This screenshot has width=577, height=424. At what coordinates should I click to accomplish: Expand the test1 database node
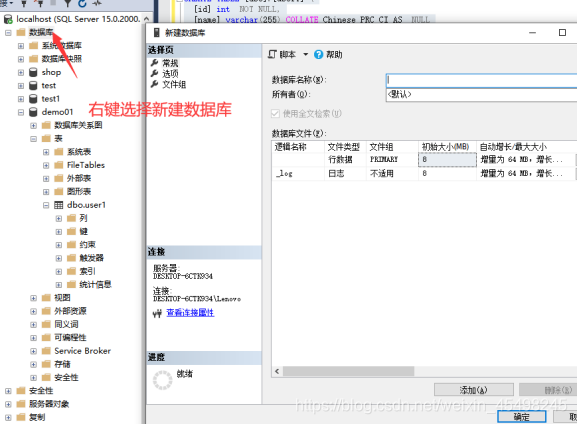(21, 99)
